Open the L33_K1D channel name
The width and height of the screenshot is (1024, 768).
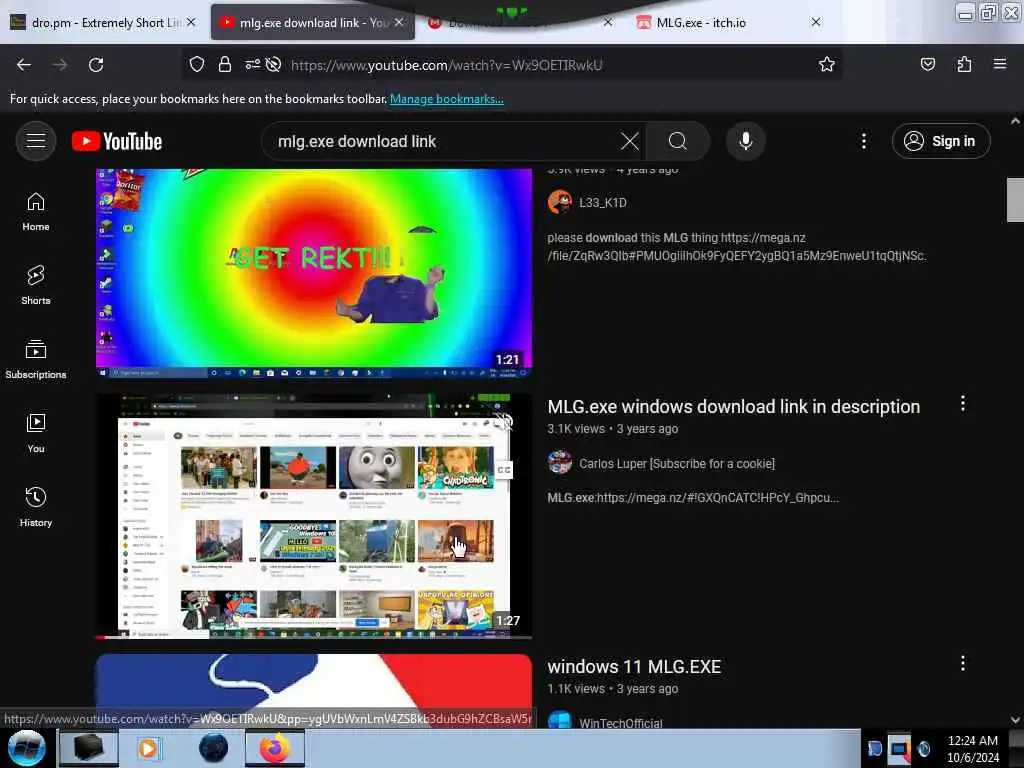(x=603, y=202)
